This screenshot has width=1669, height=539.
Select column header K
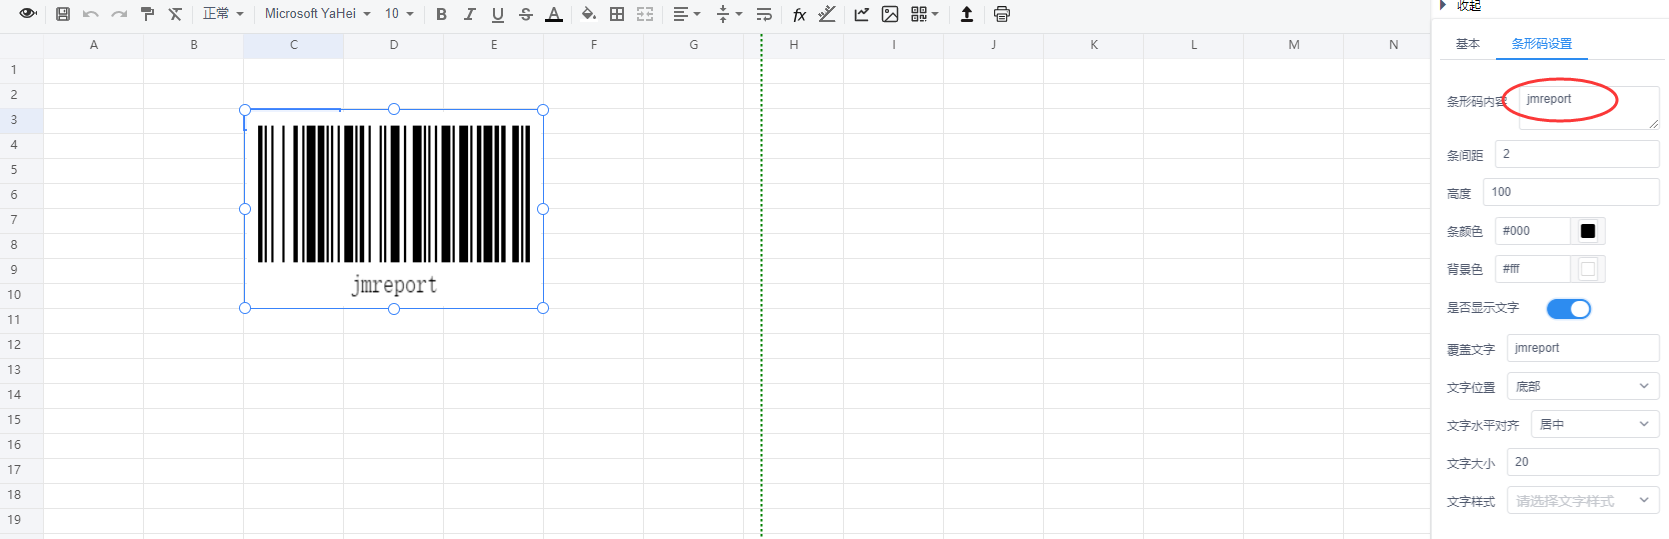(x=1094, y=45)
